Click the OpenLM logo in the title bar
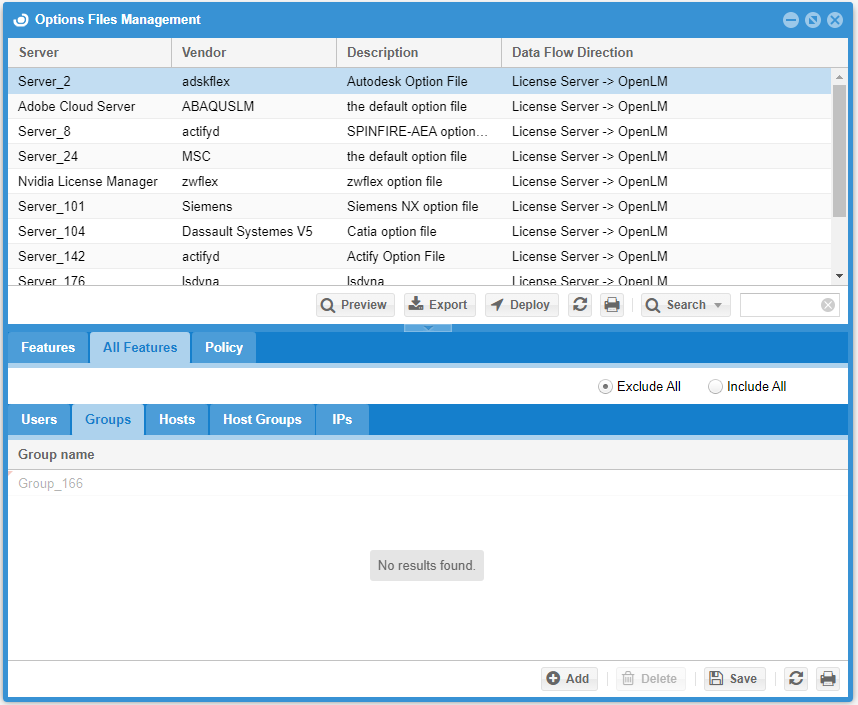The width and height of the screenshot is (858, 705). 22,19
